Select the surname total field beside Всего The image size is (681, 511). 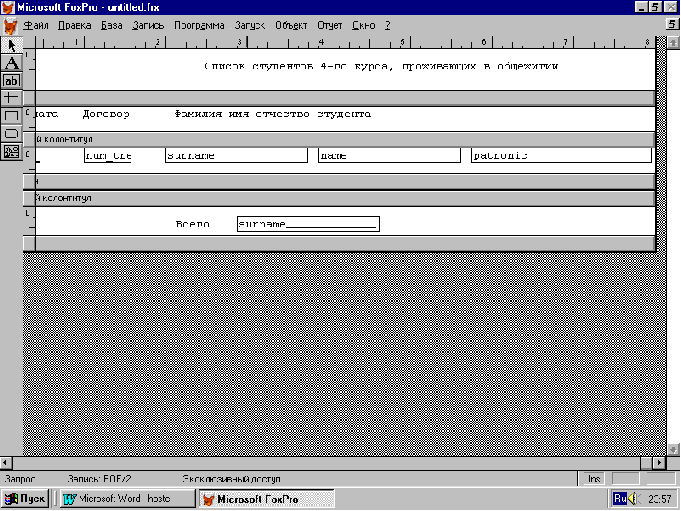pos(308,224)
